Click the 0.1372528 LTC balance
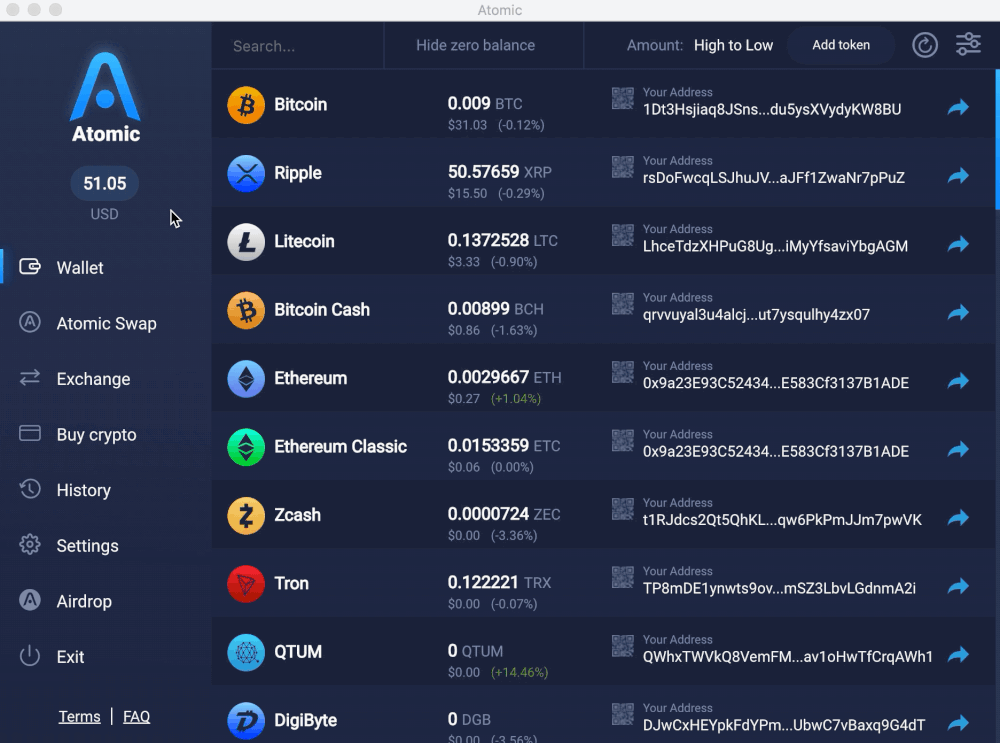The width and height of the screenshot is (1000, 743). pos(503,240)
